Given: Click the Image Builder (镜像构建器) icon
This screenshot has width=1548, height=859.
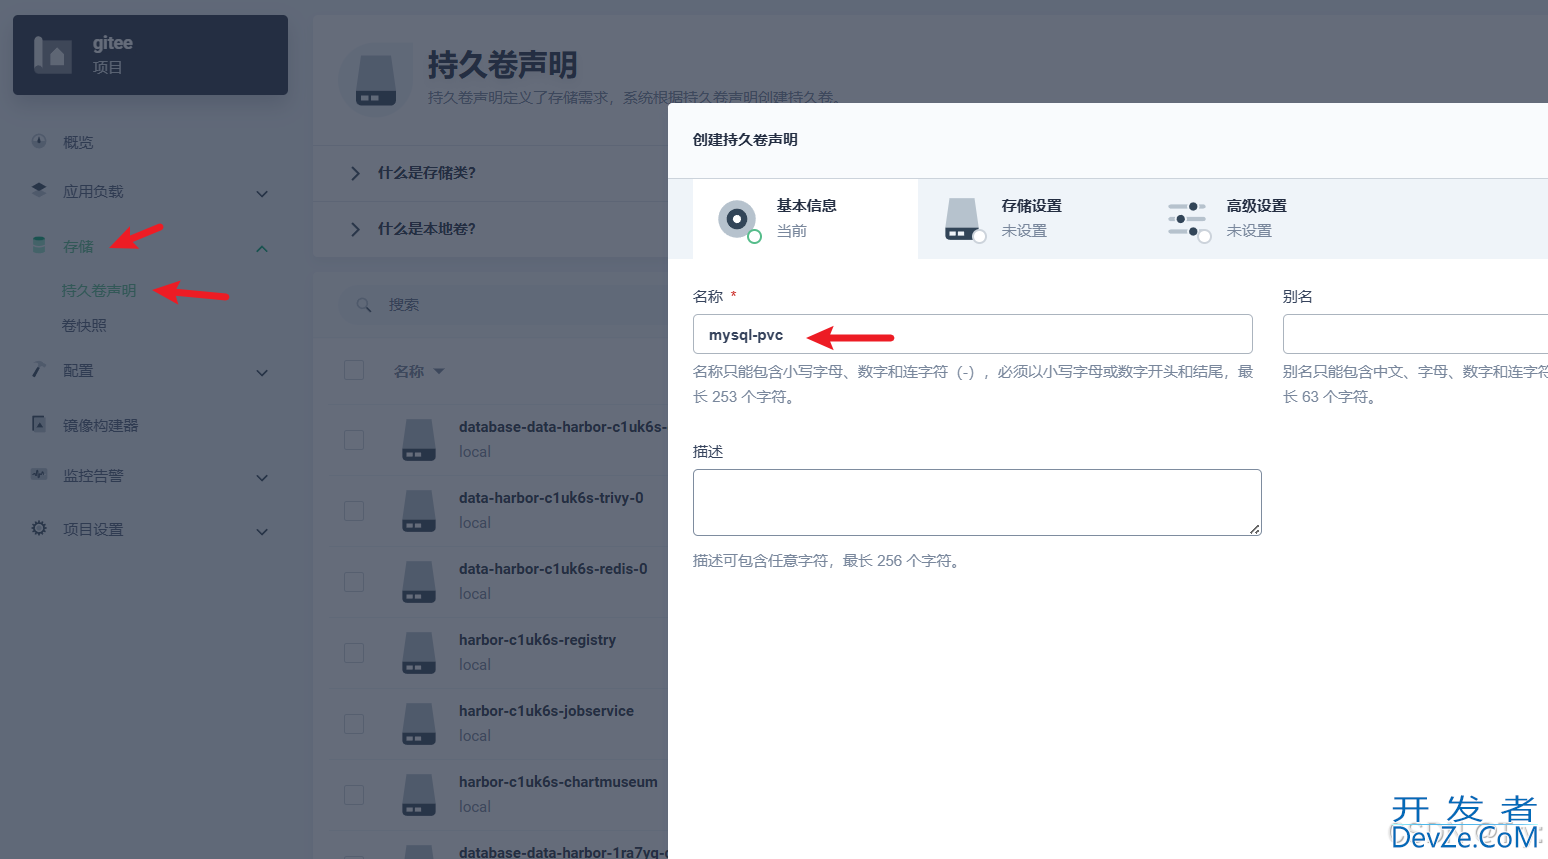Looking at the screenshot, I should point(39,424).
